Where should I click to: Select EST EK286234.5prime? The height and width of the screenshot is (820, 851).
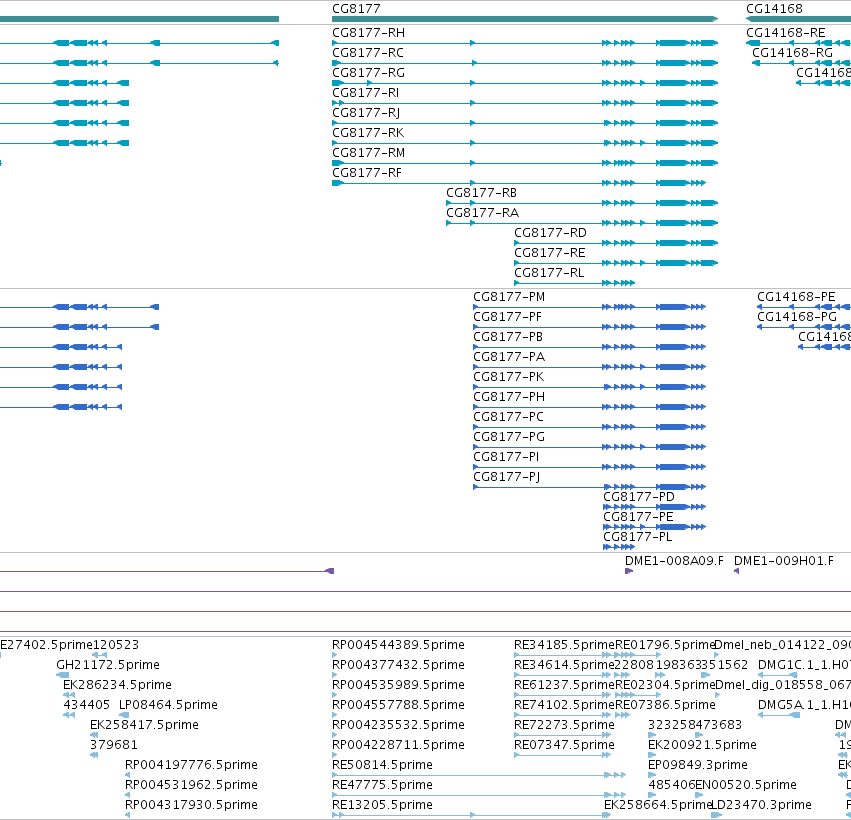coord(117,685)
